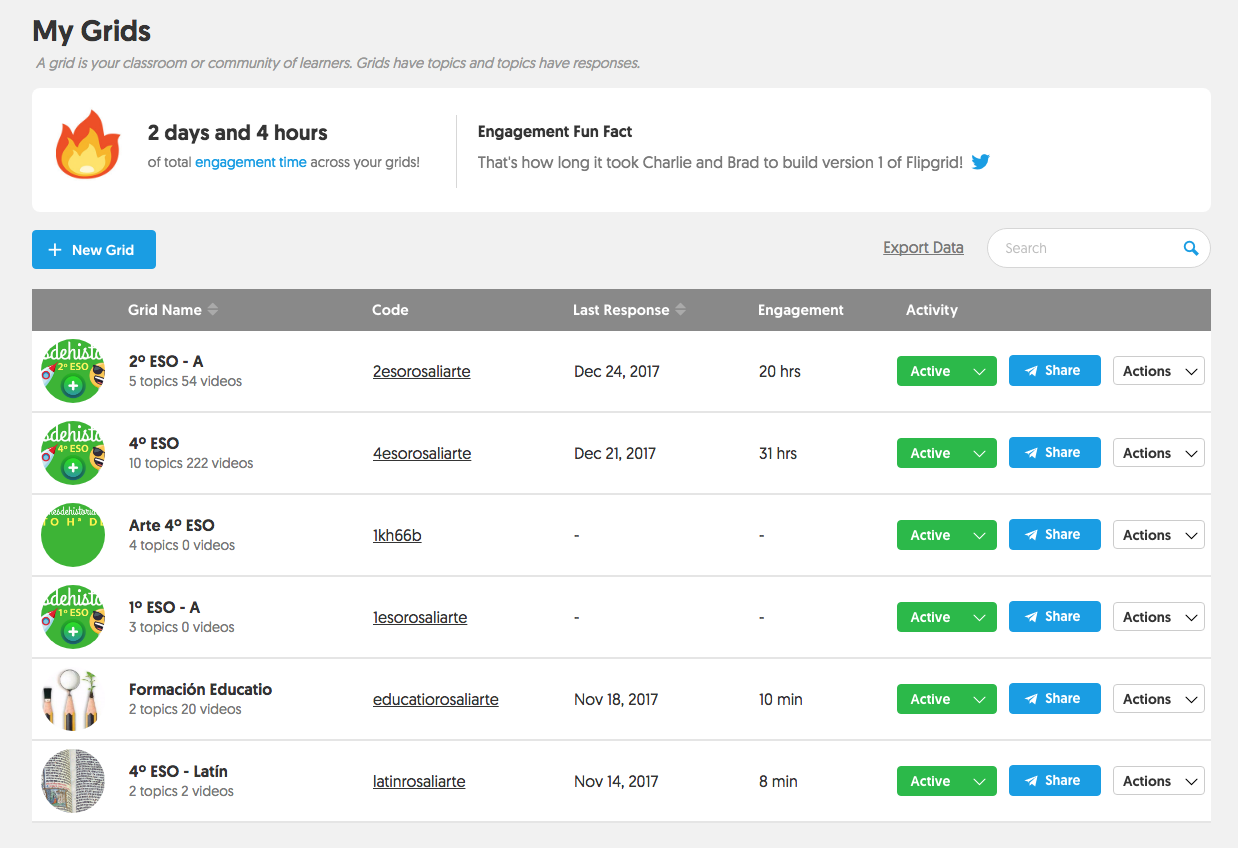Sort by Grid Name arrows

[x=213, y=310]
